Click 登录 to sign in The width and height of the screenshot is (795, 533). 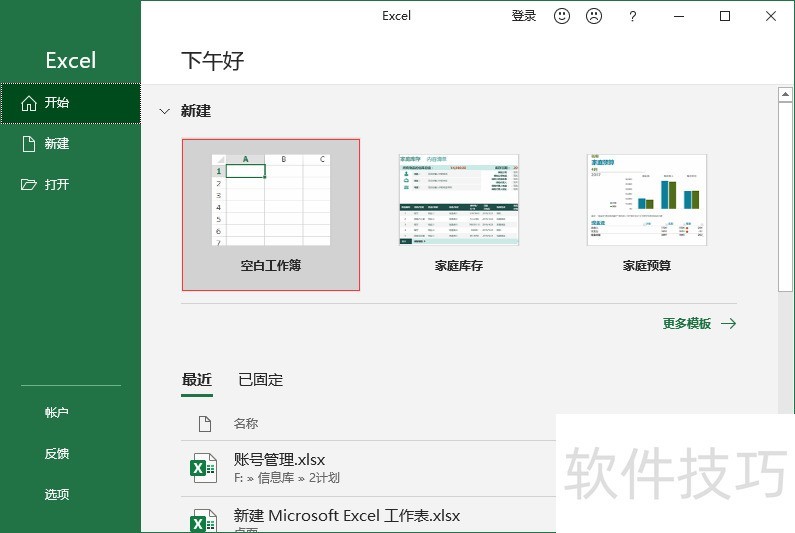point(524,16)
